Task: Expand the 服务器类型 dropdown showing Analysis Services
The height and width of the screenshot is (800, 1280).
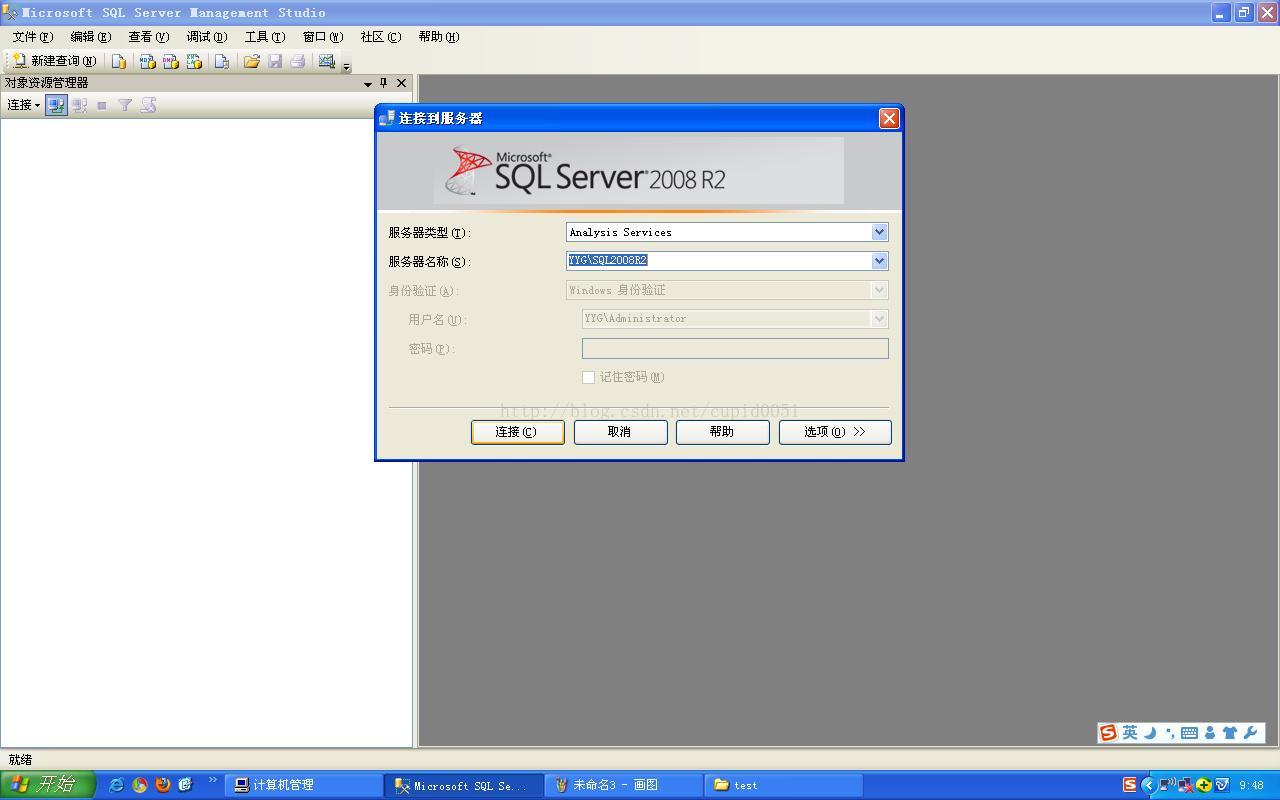Action: pos(879,232)
